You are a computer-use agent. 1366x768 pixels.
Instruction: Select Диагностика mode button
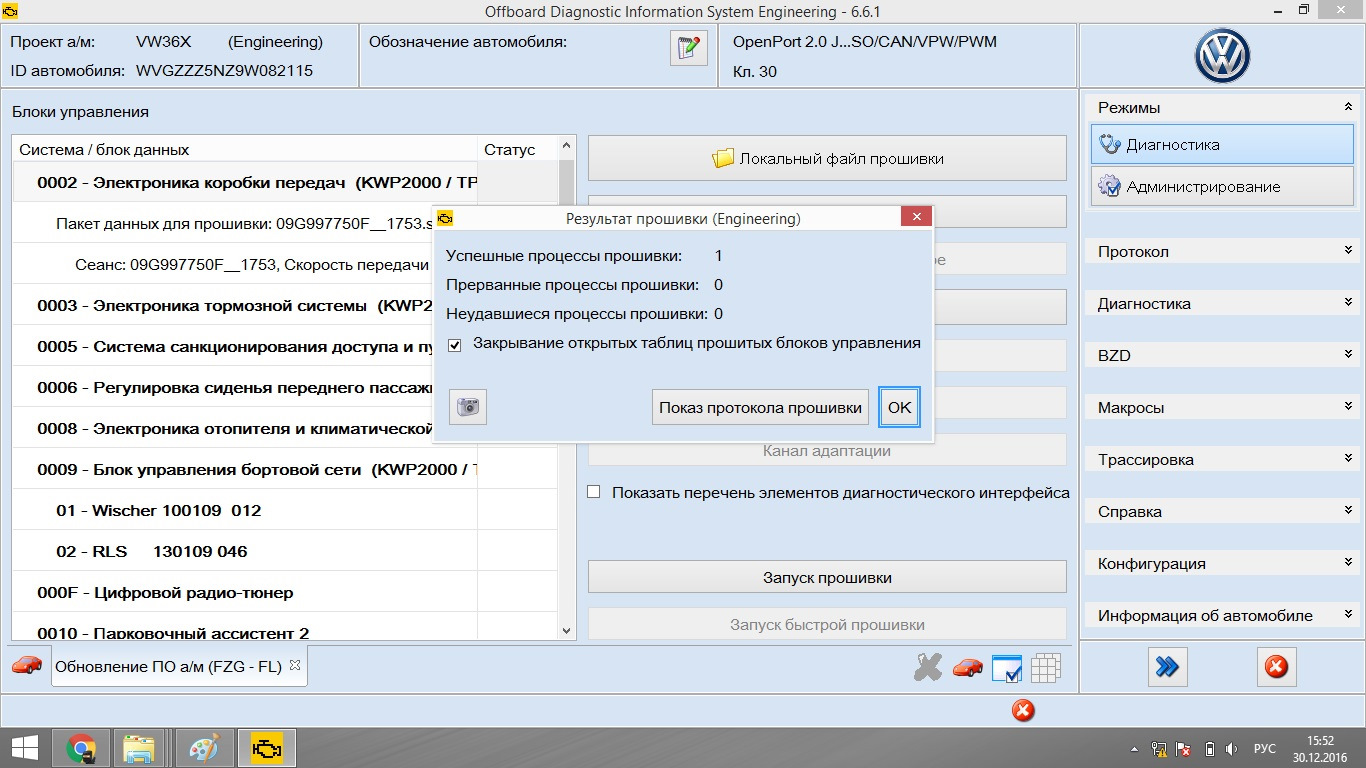(1222, 144)
